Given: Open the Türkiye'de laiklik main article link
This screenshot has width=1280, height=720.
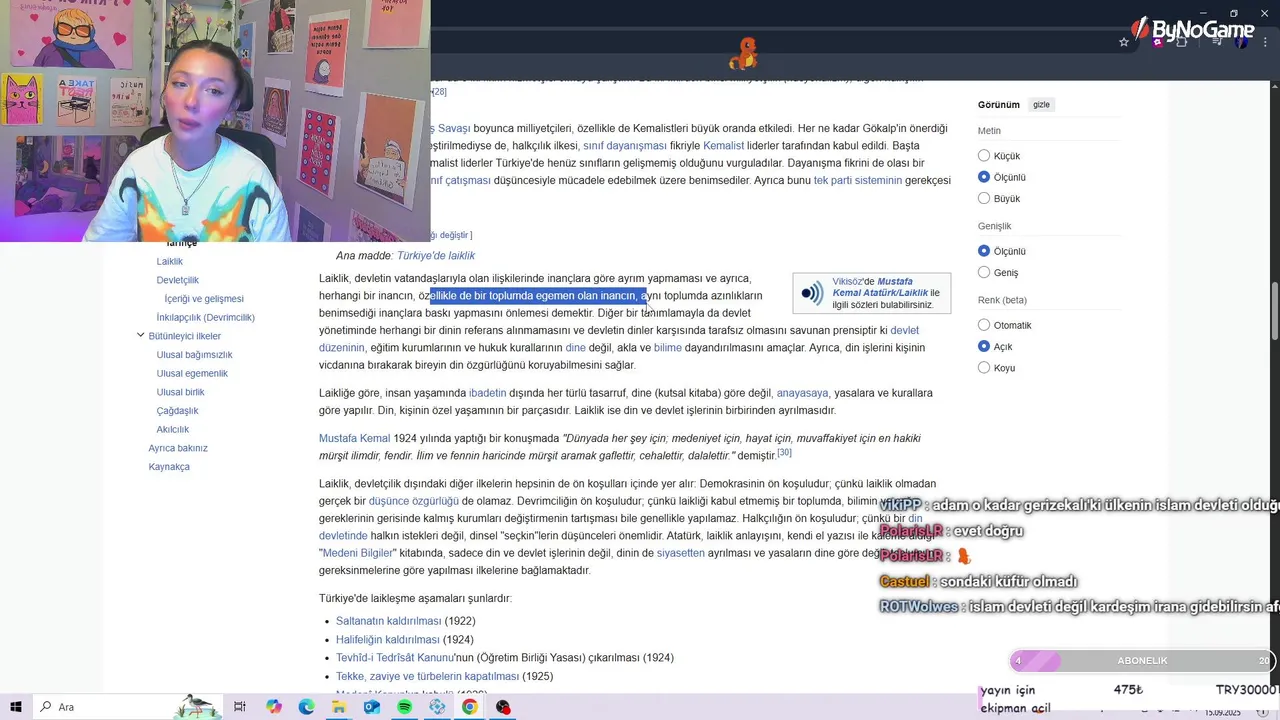Looking at the screenshot, I should click(x=436, y=256).
